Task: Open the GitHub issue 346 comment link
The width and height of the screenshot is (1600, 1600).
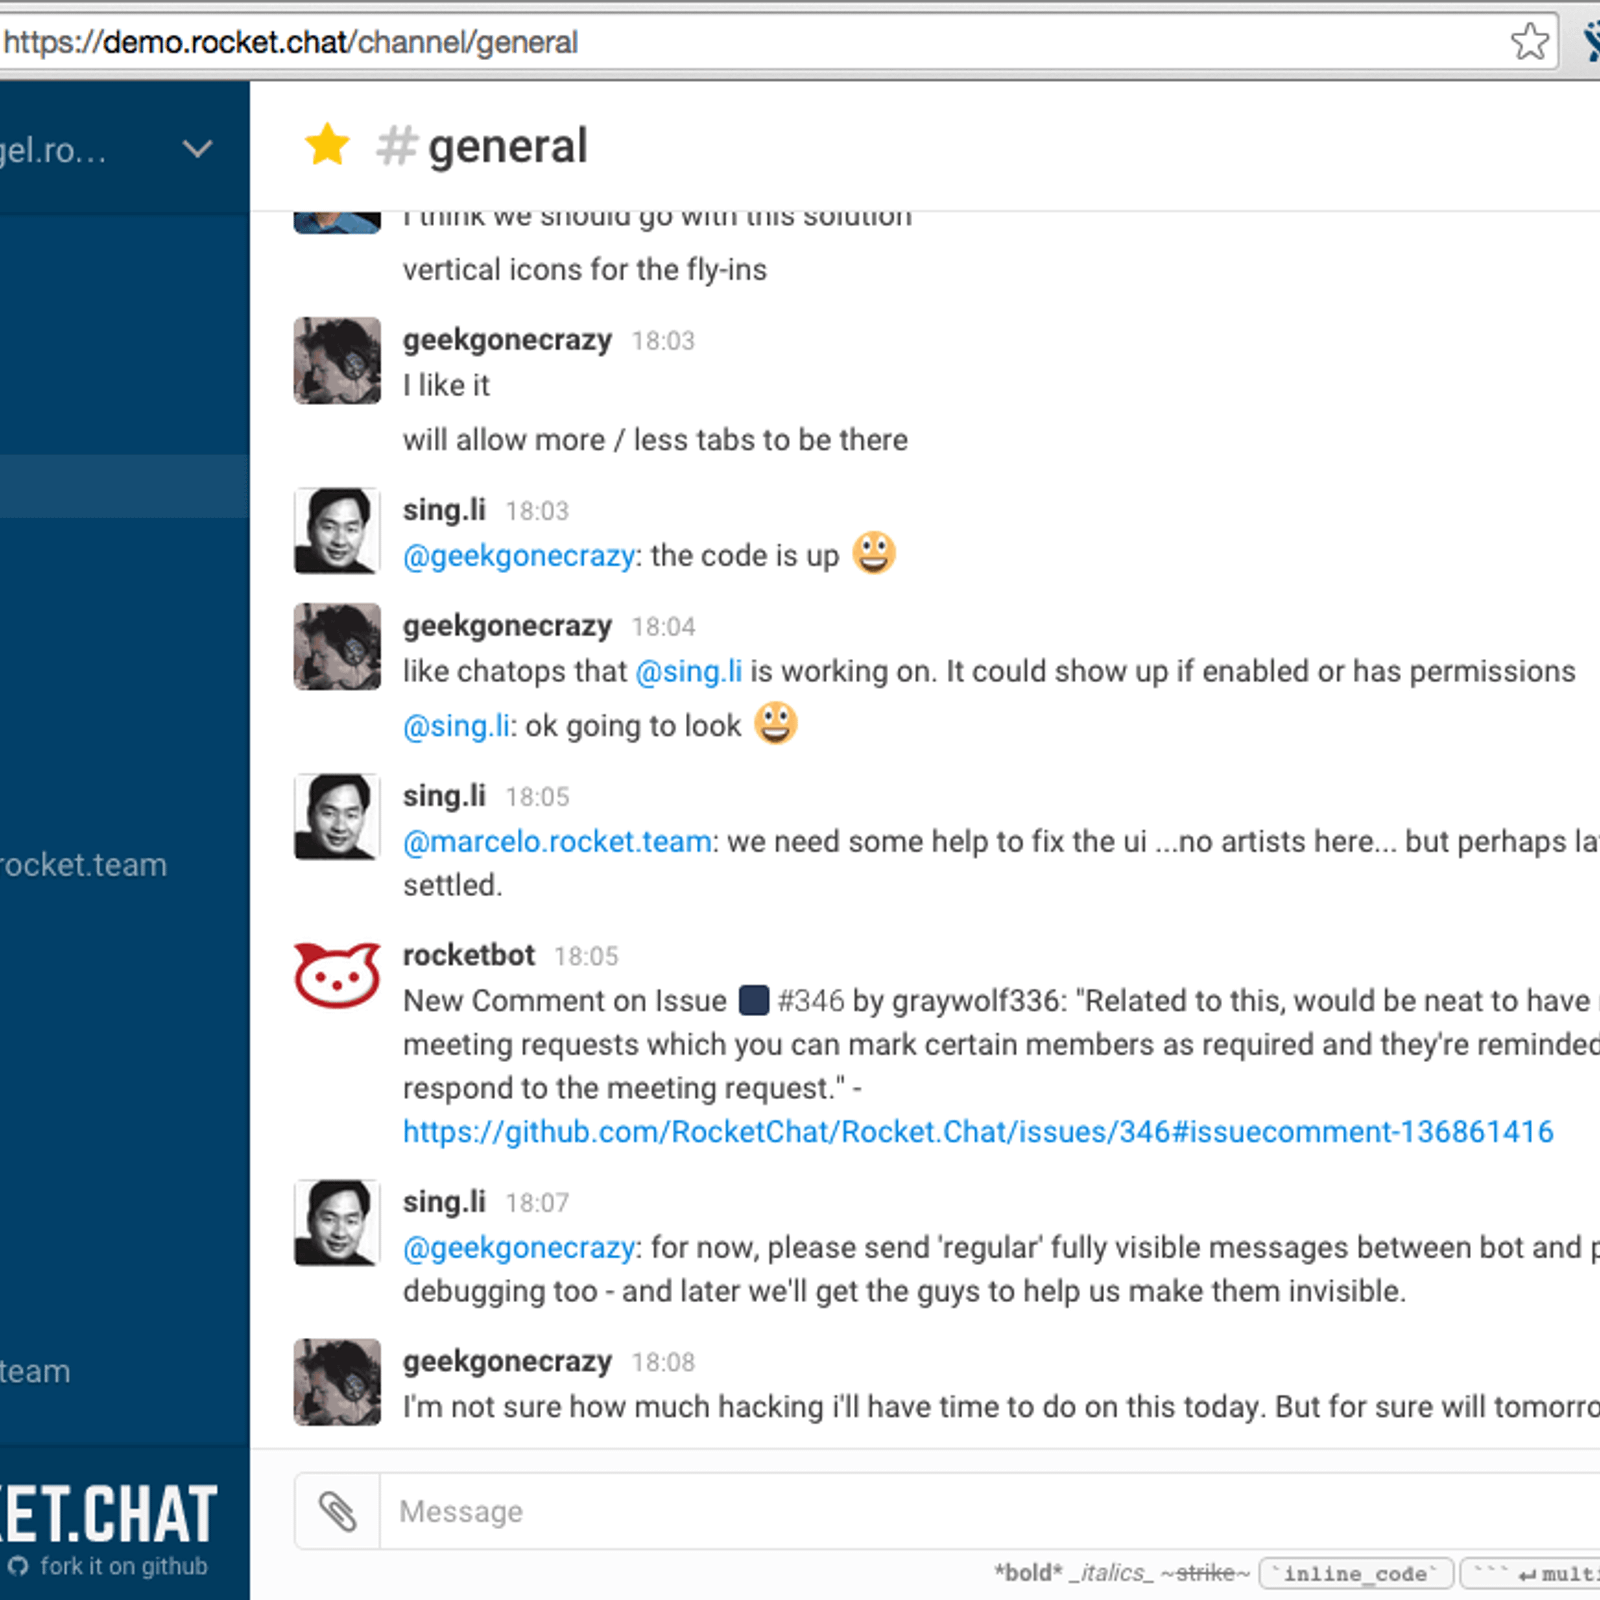Action: (x=978, y=1131)
